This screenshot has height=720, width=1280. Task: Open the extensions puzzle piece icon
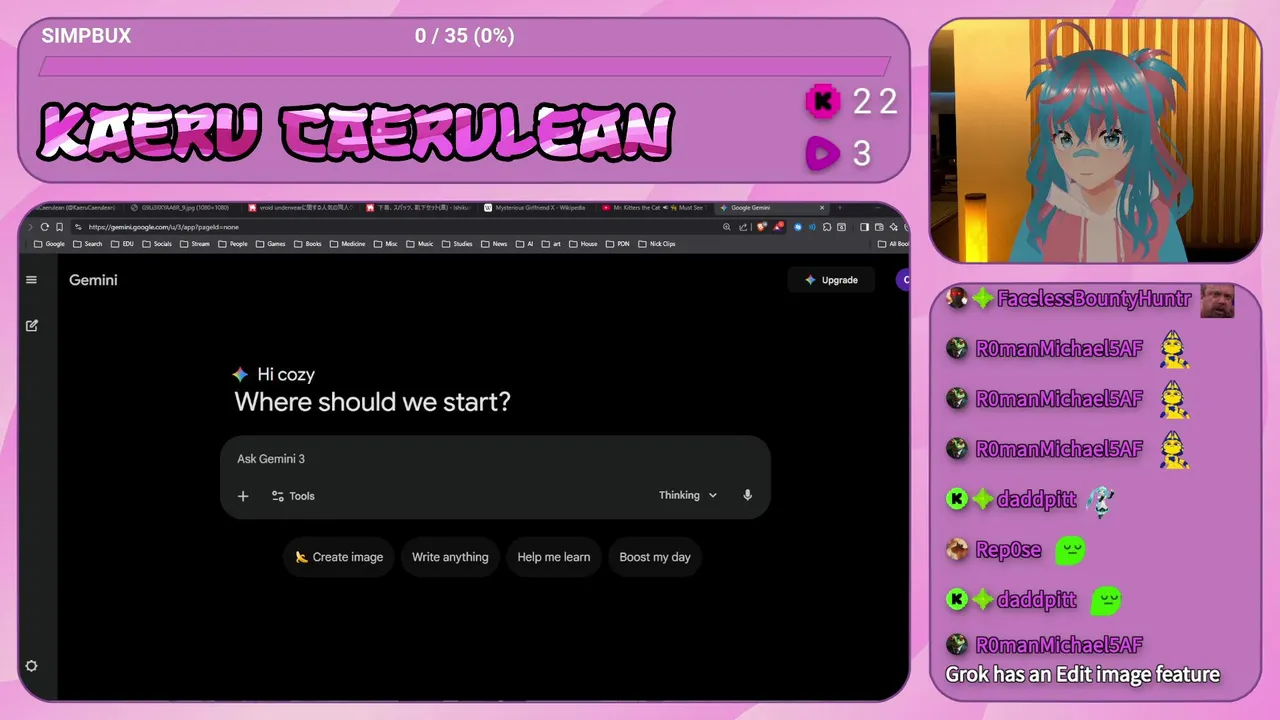(826, 227)
